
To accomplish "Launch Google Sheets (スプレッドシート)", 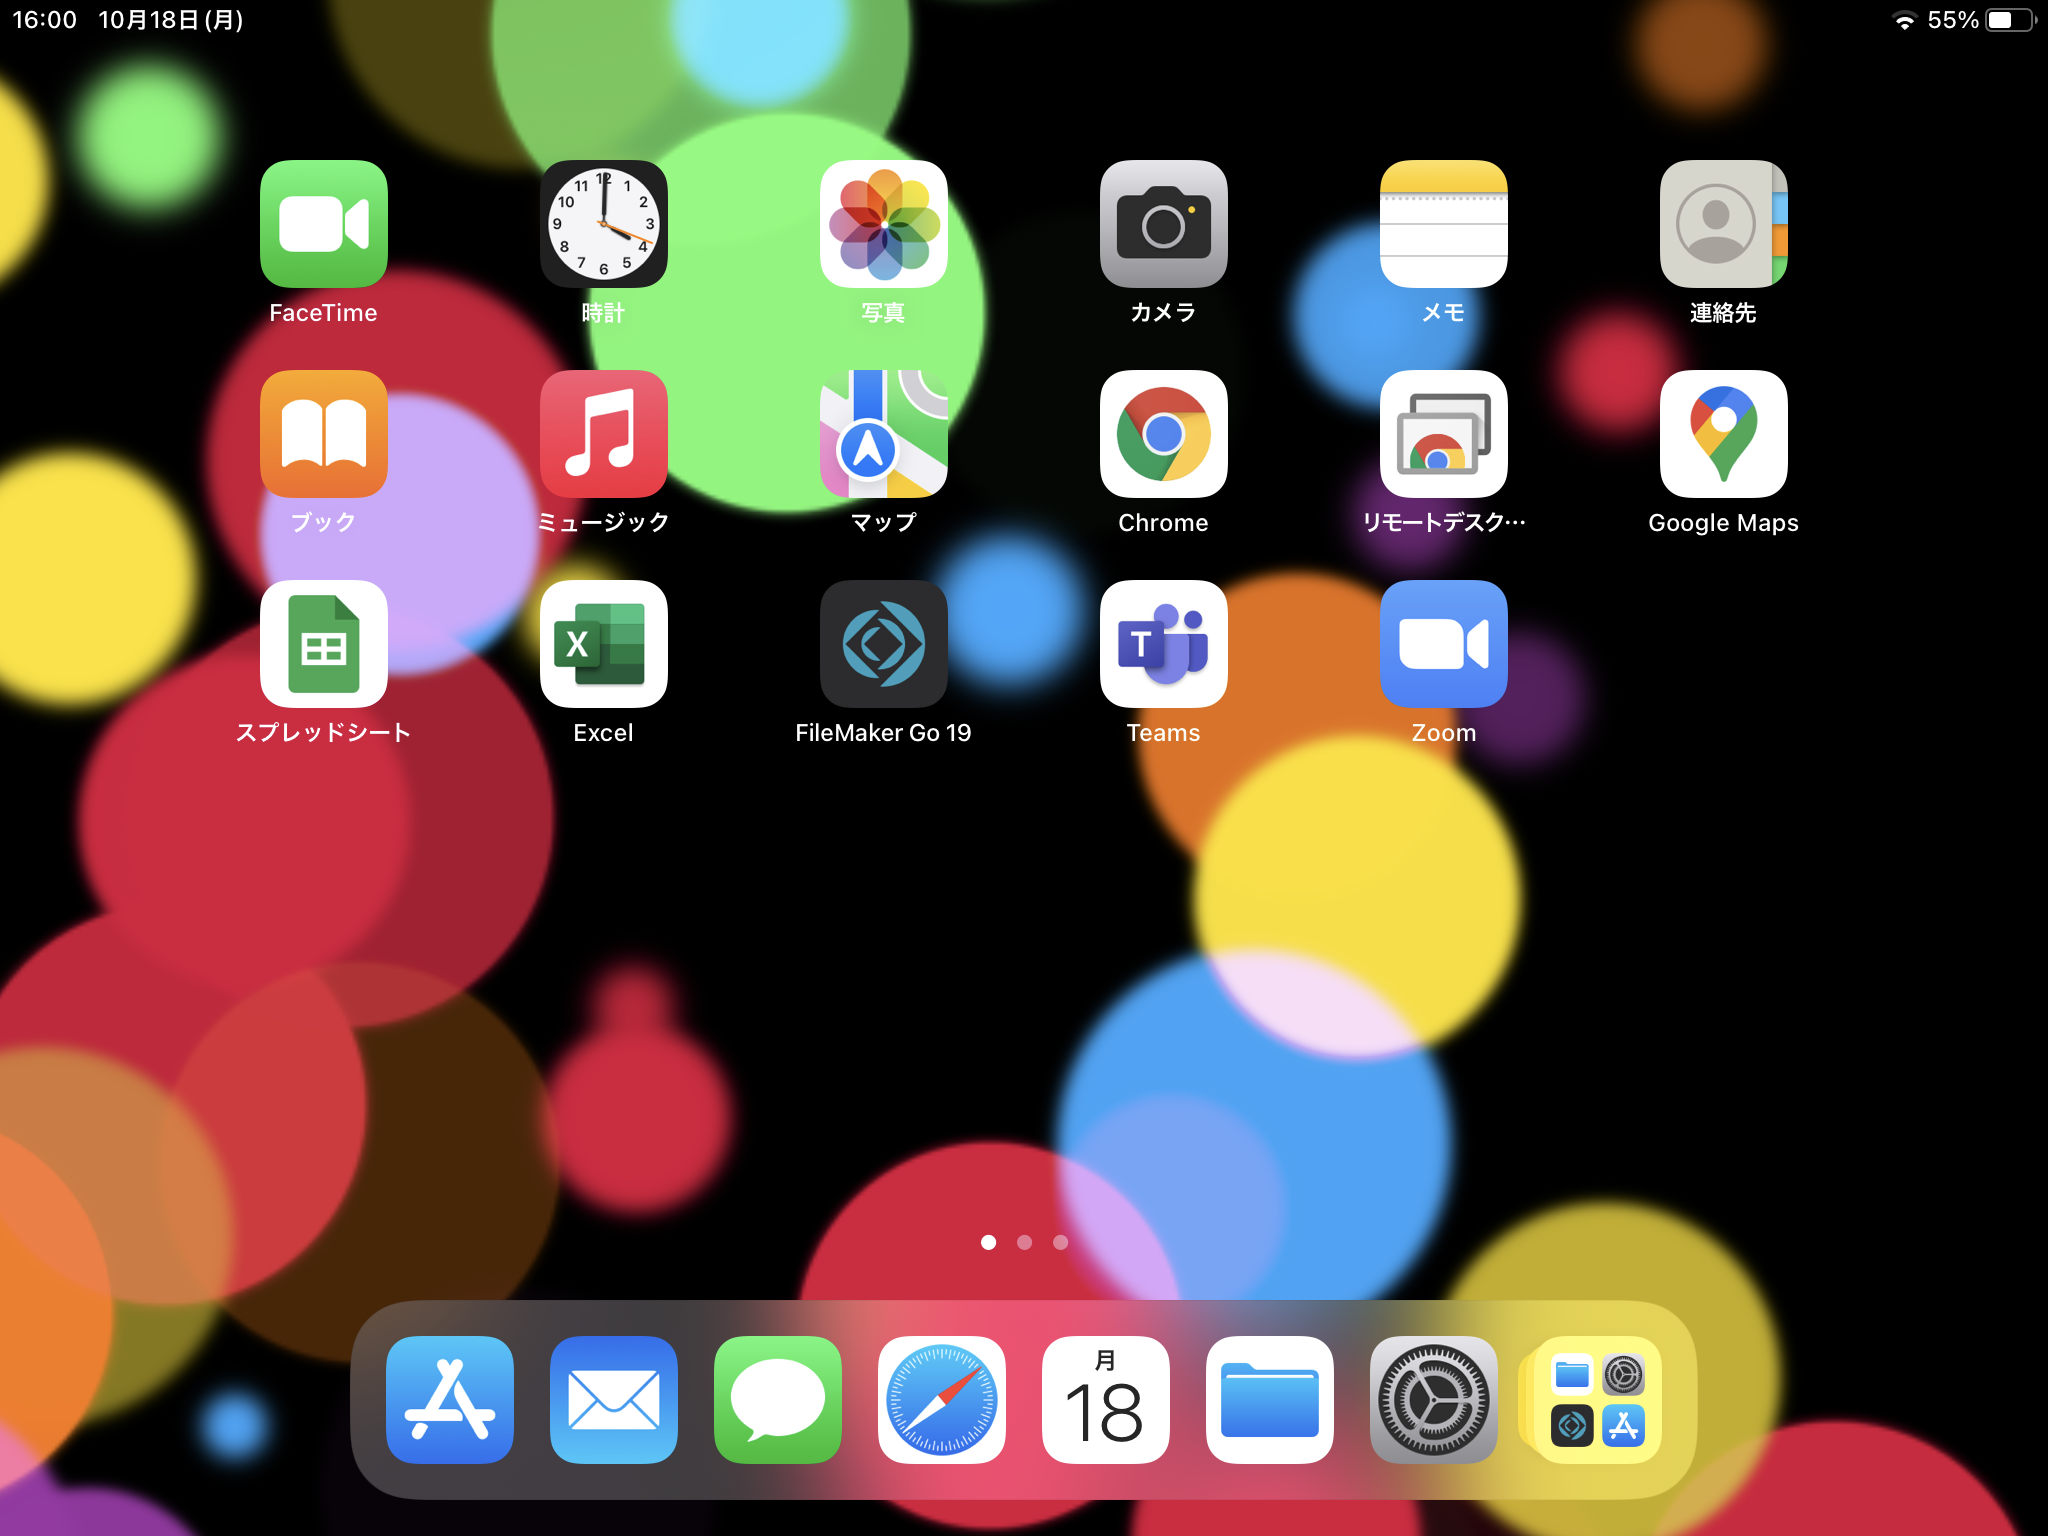I will click(x=324, y=644).
